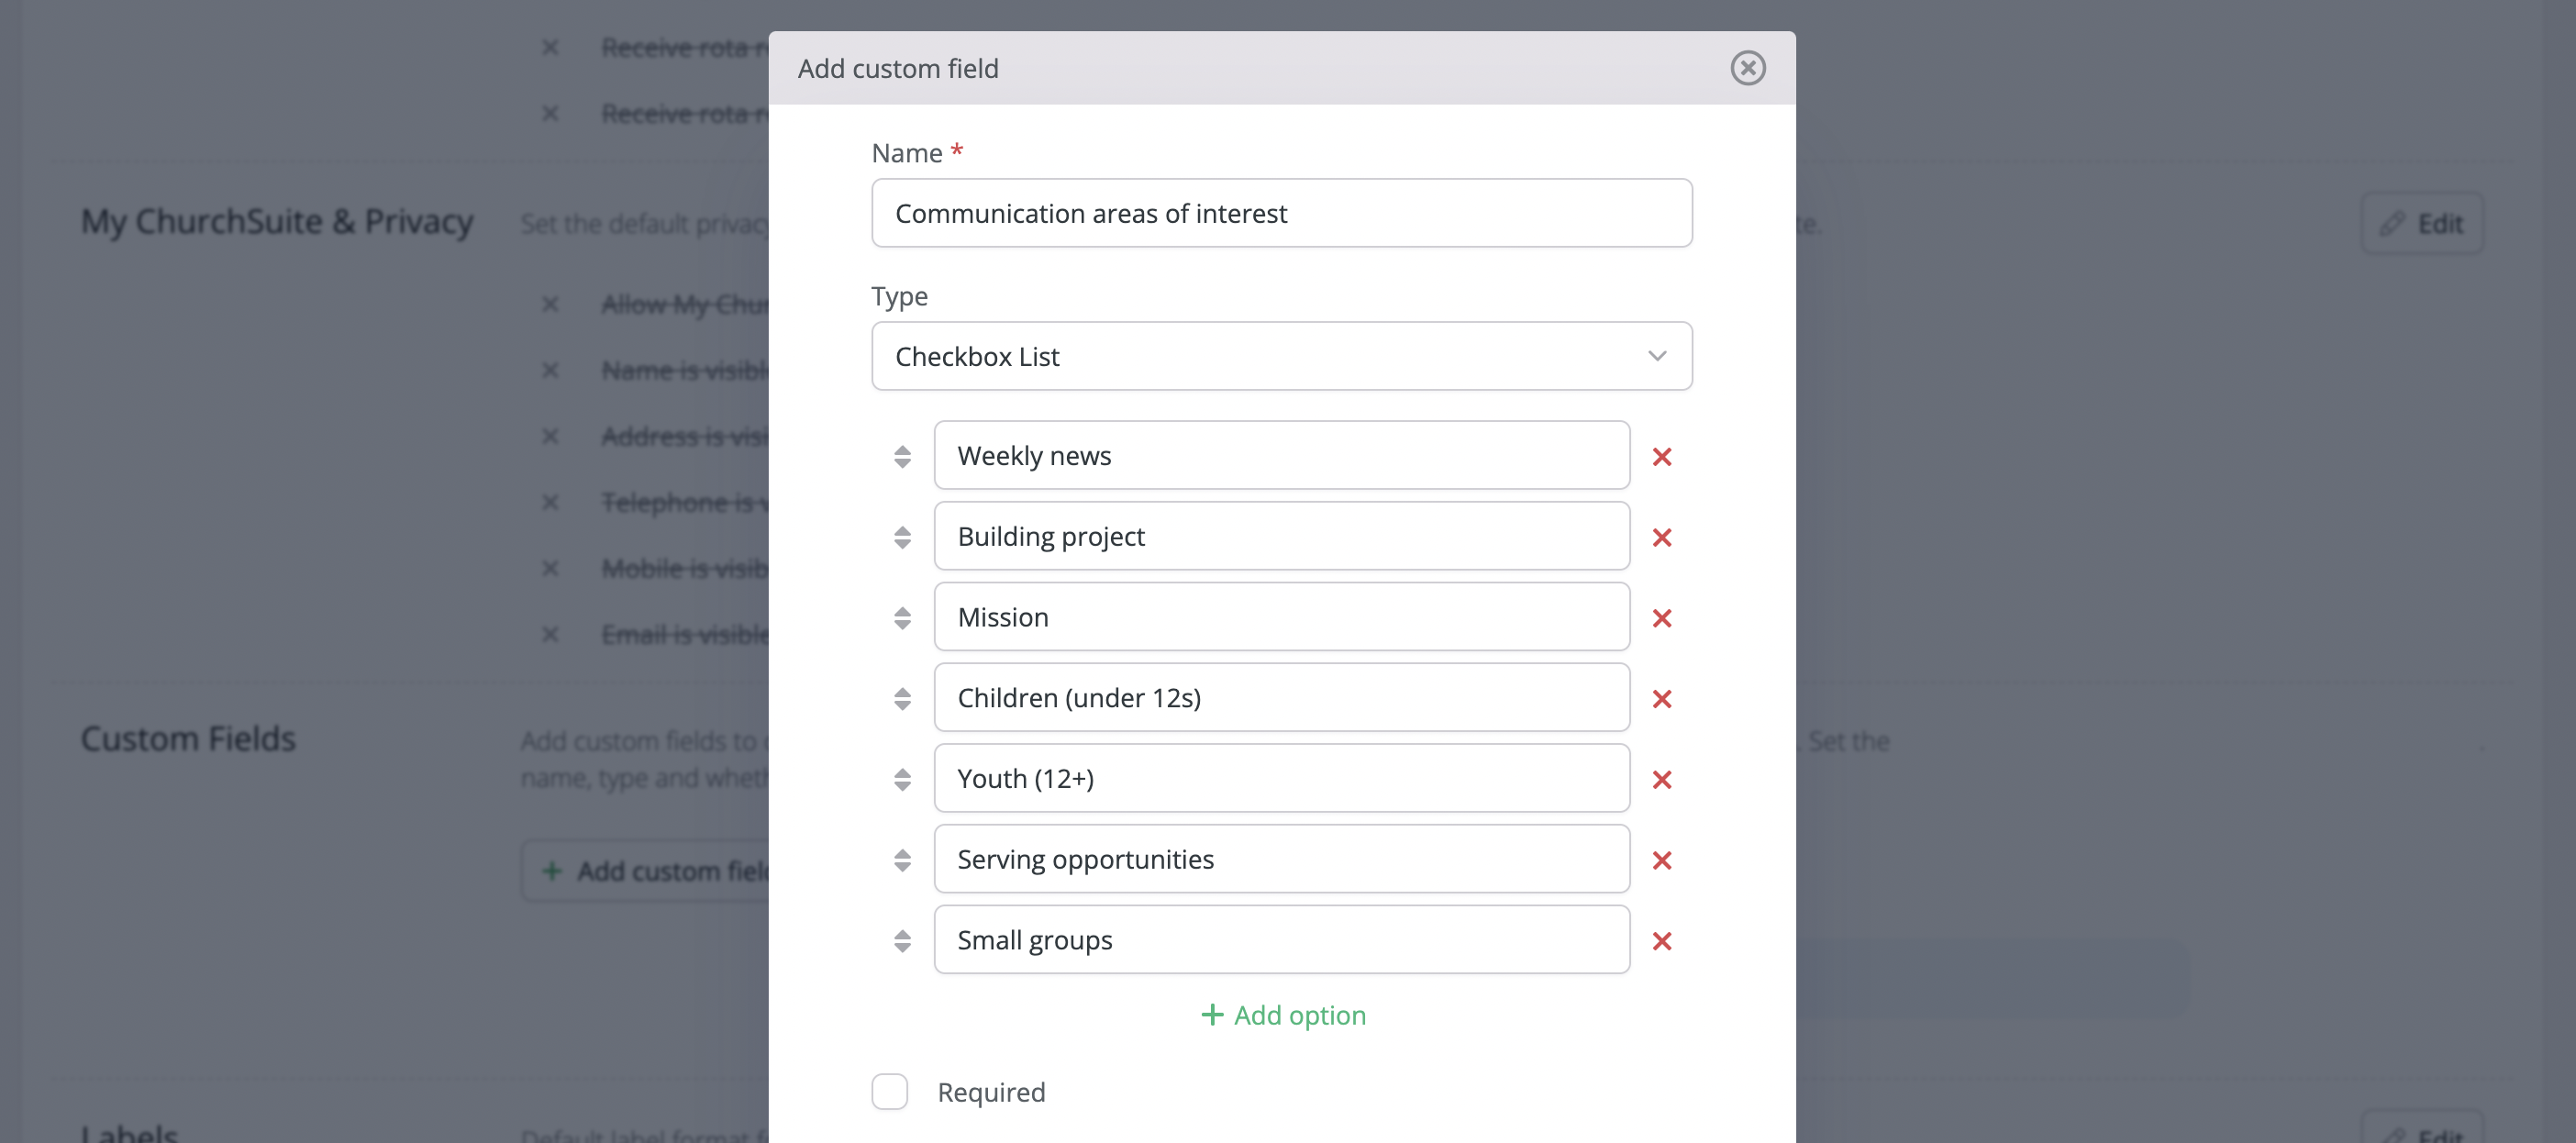Open the Type dropdown showing Checkbox List
Image resolution: width=2576 pixels, height=1143 pixels.
1281,356
